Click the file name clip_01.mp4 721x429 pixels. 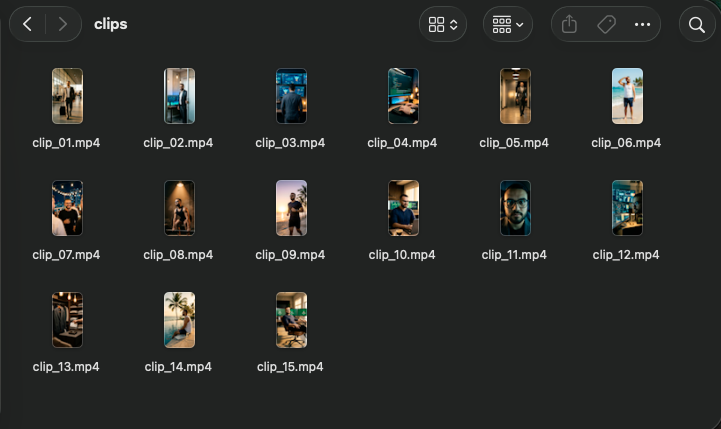[66, 143]
